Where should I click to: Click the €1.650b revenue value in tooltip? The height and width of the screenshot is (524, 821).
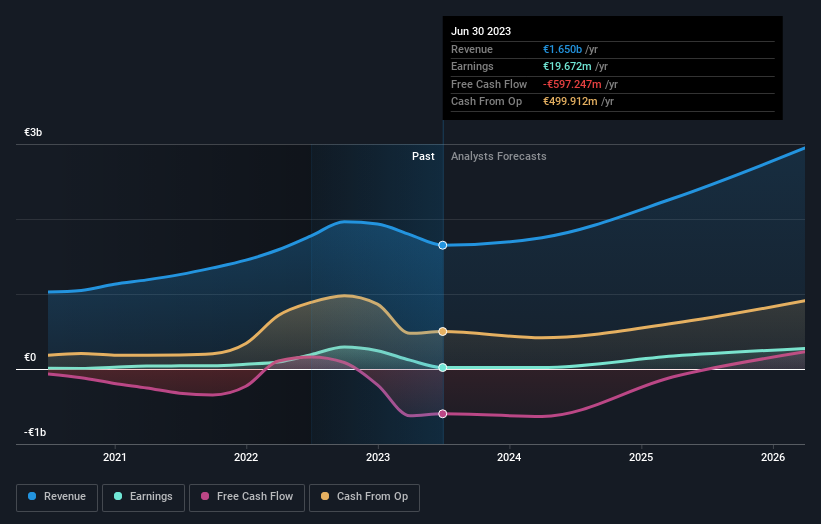pos(562,49)
